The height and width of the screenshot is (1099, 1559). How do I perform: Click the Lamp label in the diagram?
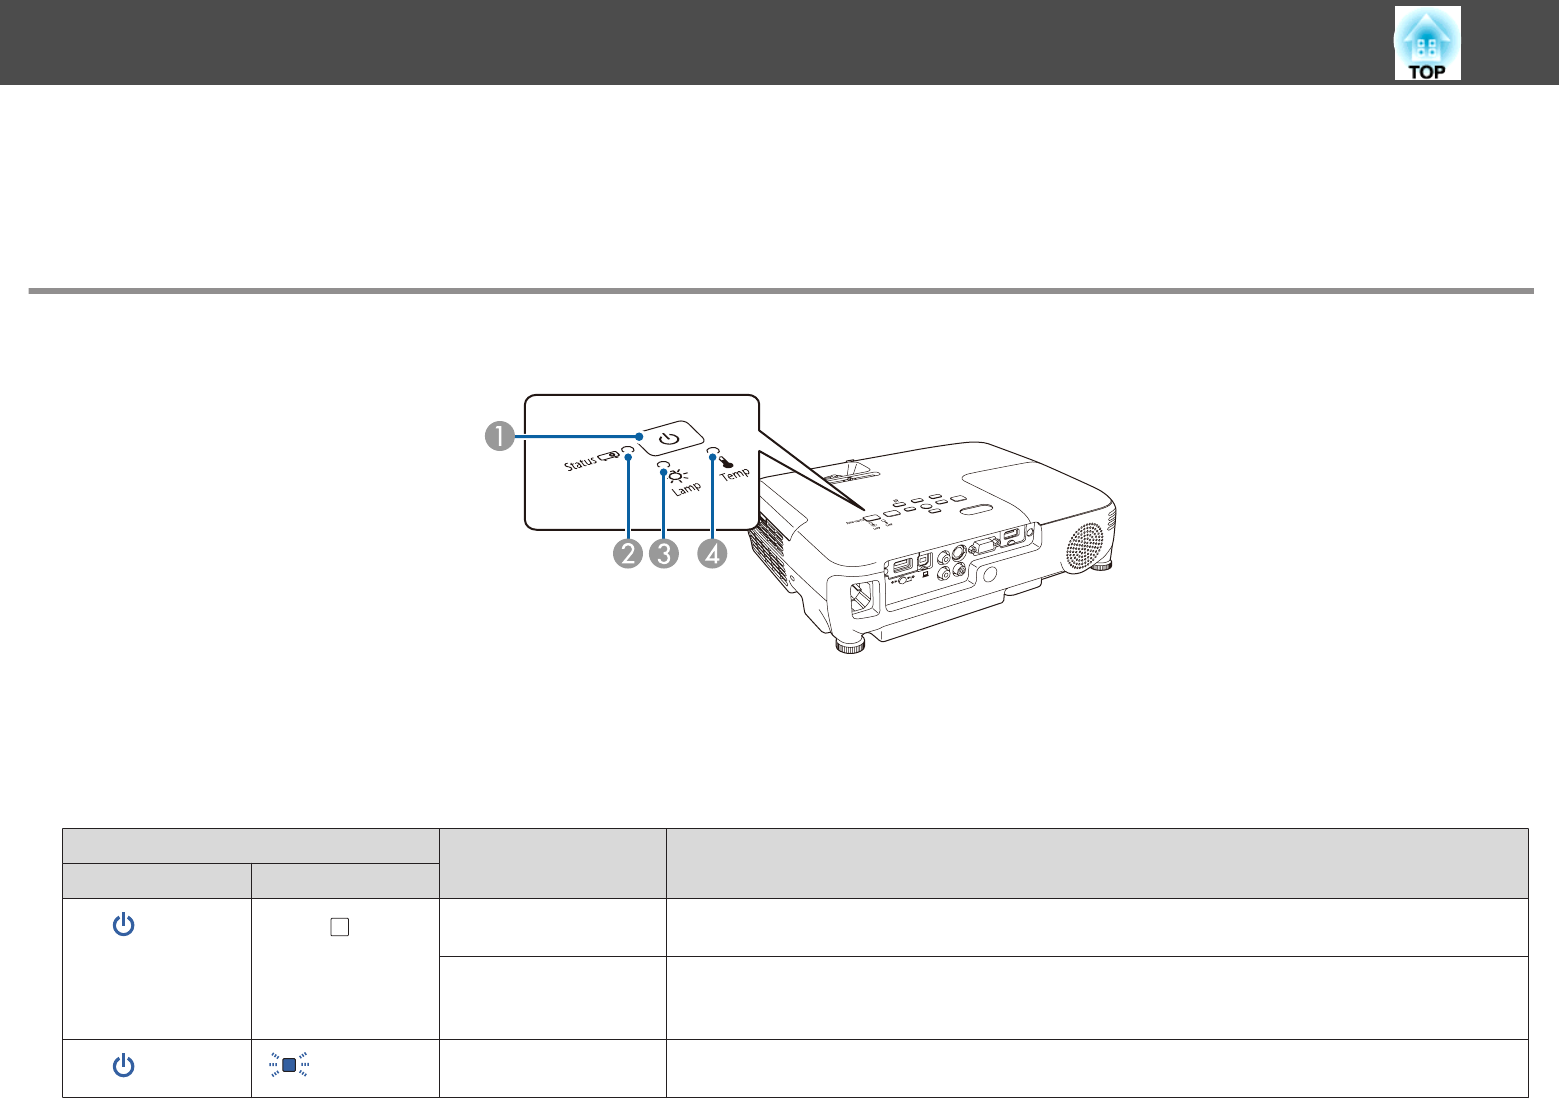coord(686,487)
